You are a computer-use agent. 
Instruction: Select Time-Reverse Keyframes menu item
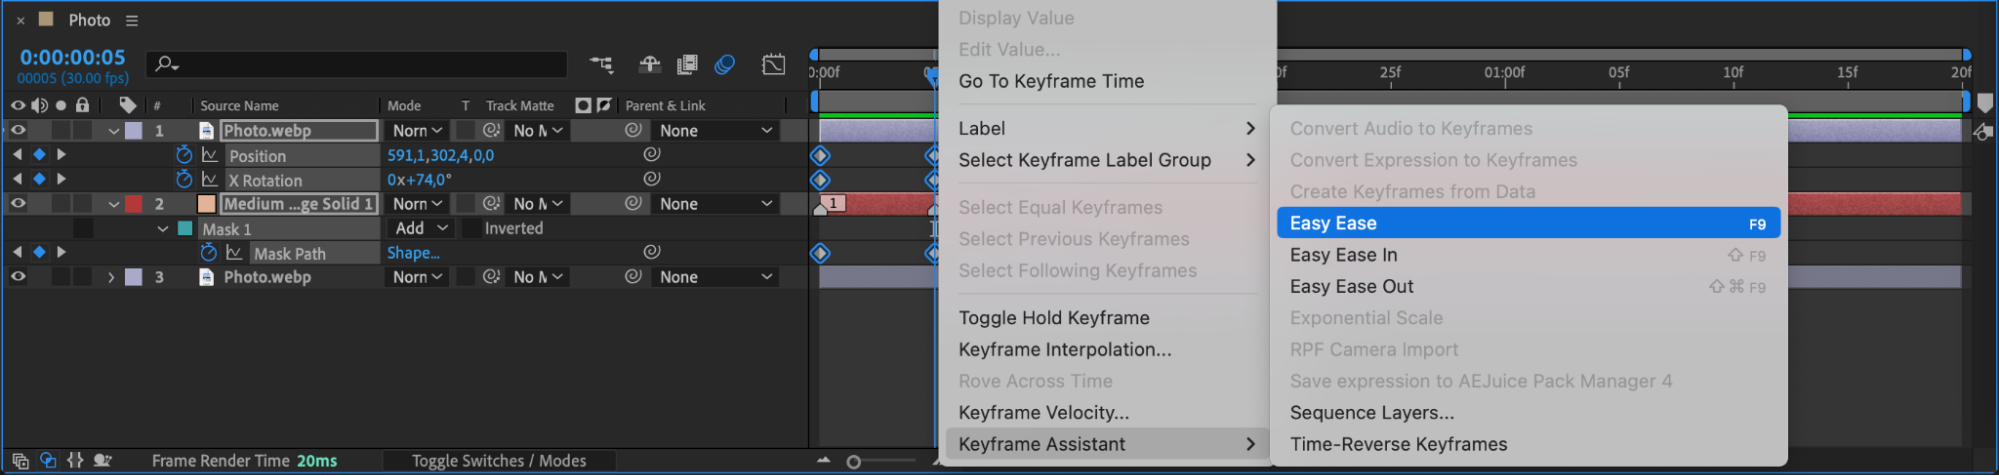point(1398,444)
